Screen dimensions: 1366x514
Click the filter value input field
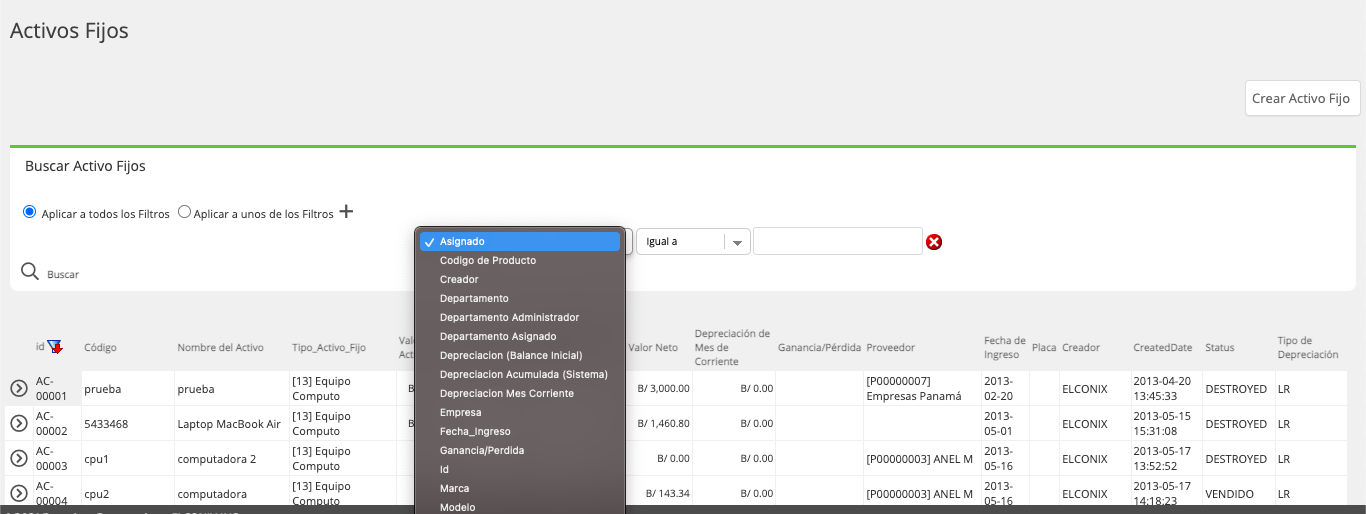(x=837, y=241)
